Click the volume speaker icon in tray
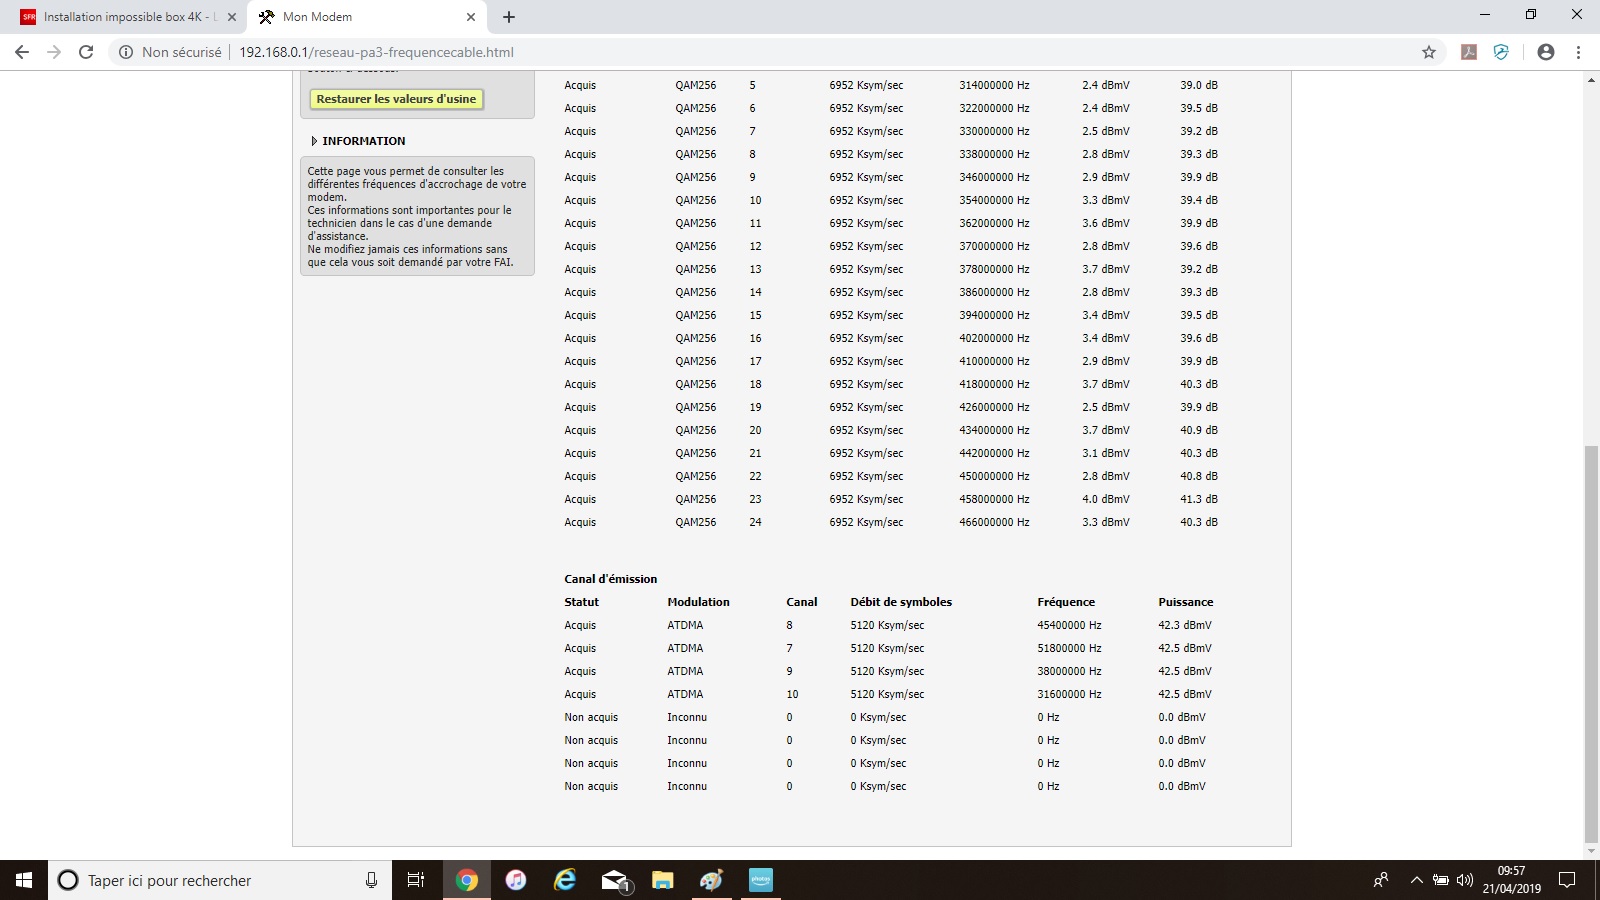The height and width of the screenshot is (900, 1600). (1465, 880)
